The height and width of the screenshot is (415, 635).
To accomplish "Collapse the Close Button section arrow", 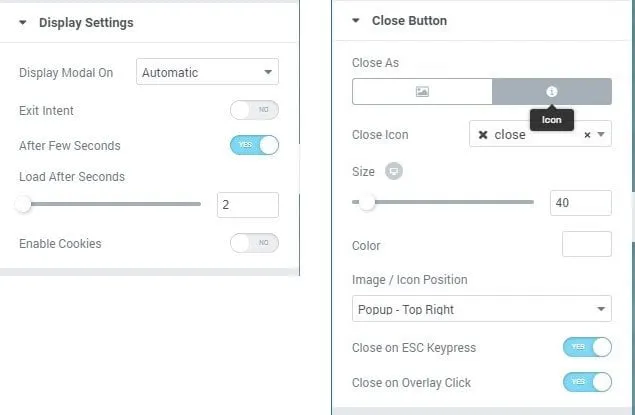I will 356,20.
